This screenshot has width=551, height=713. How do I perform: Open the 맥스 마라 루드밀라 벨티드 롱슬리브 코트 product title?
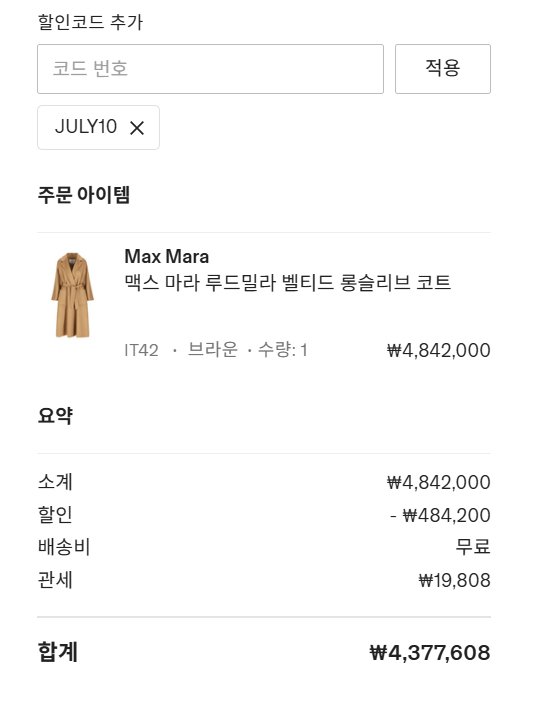(288, 282)
